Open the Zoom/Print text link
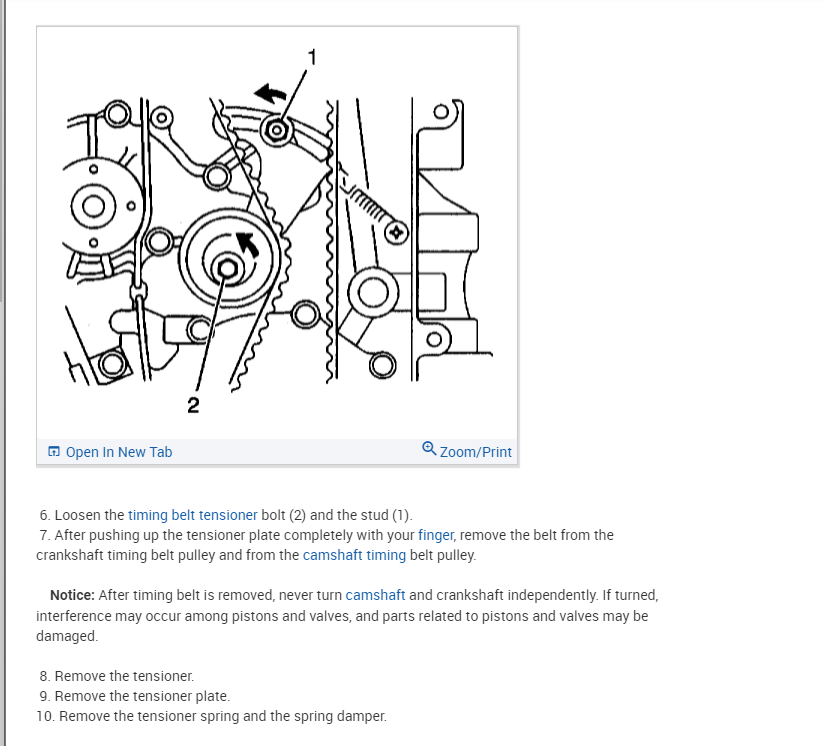Viewport: 822px width, 746px height. [475, 452]
